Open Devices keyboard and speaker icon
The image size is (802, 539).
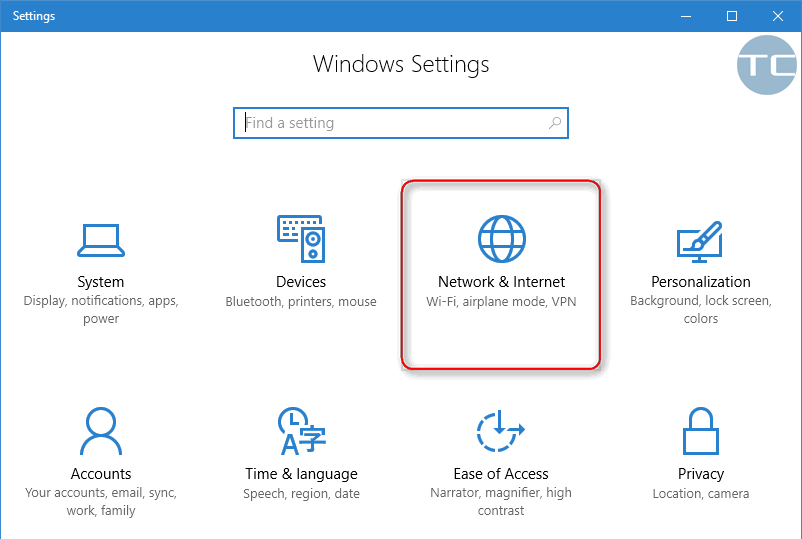pyautogui.click(x=301, y=239)
